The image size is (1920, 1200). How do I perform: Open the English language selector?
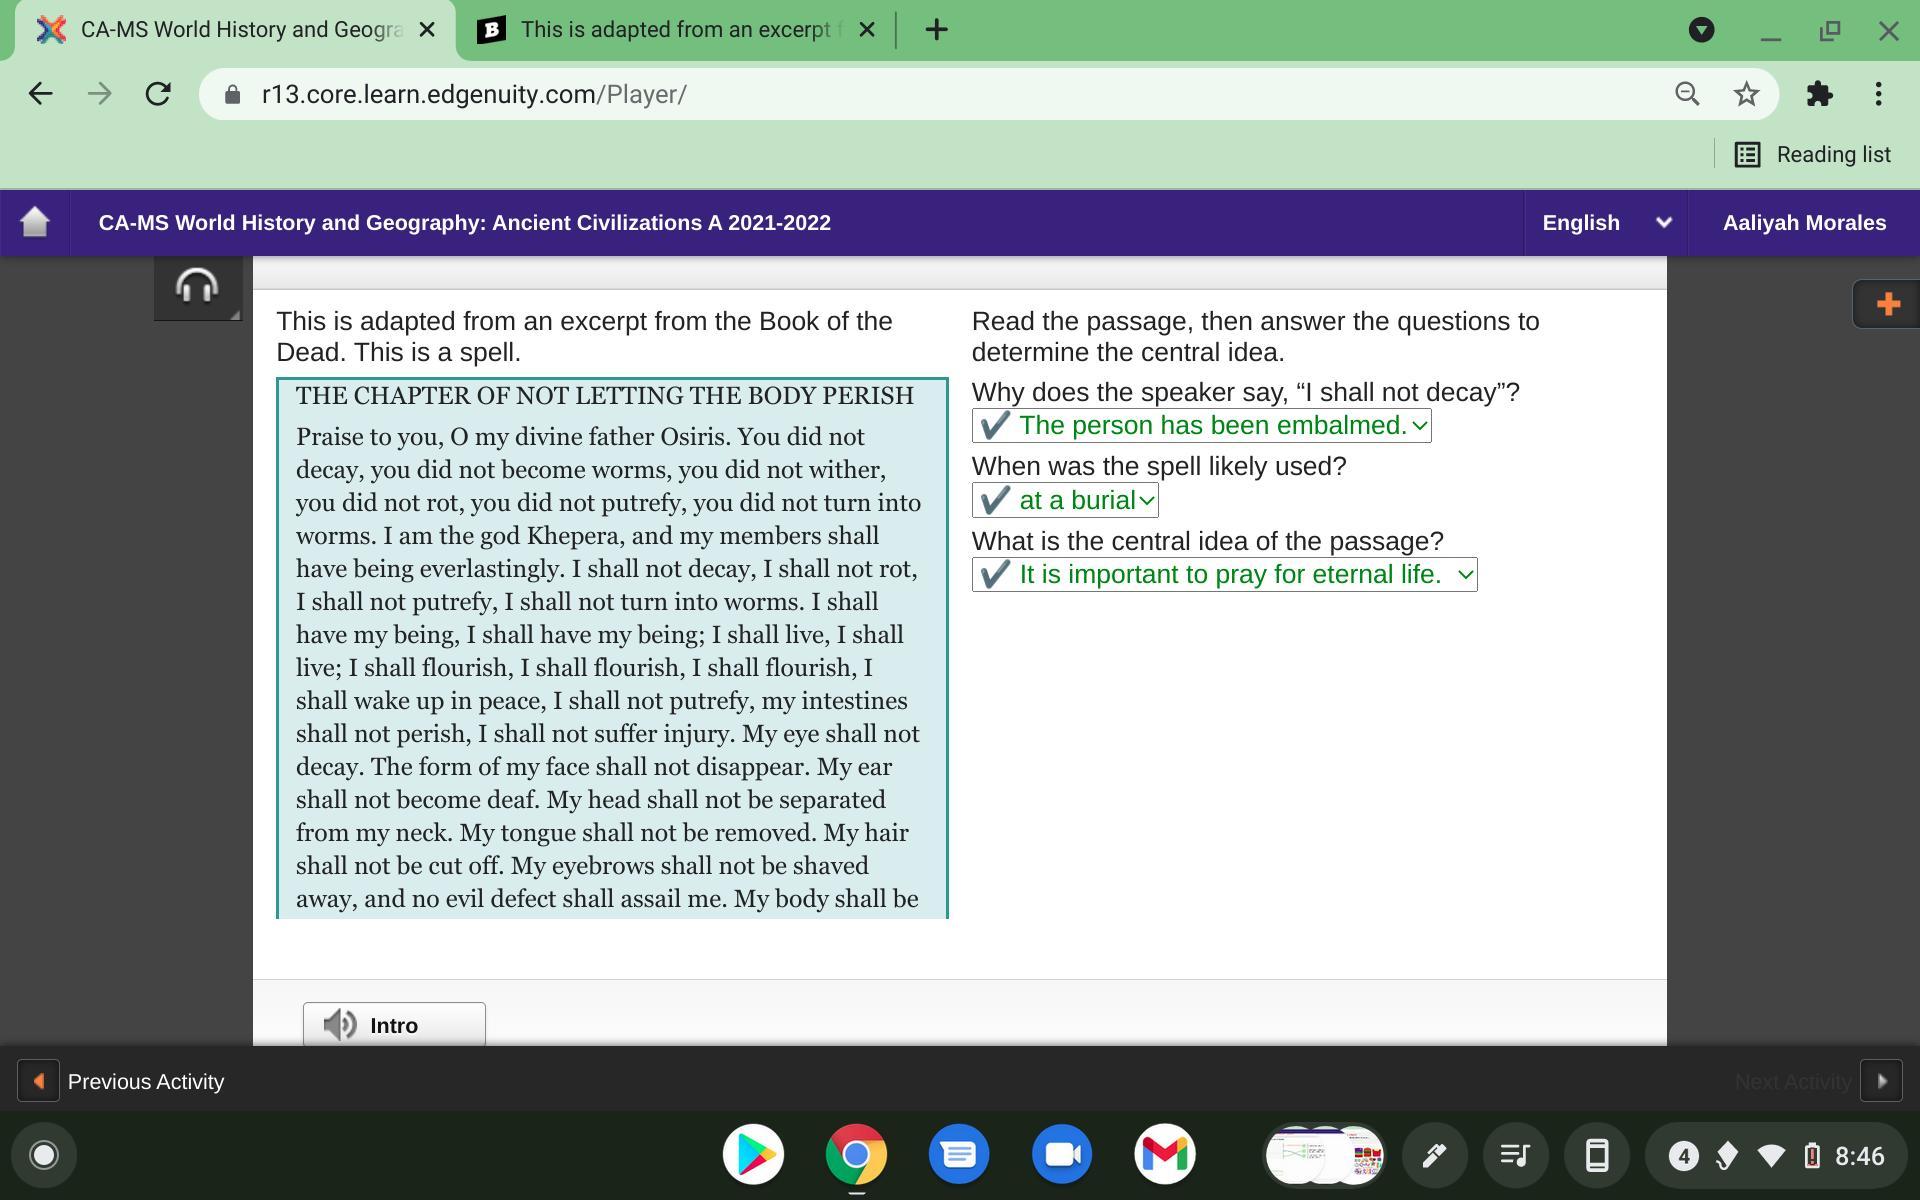pos(1605,222)
